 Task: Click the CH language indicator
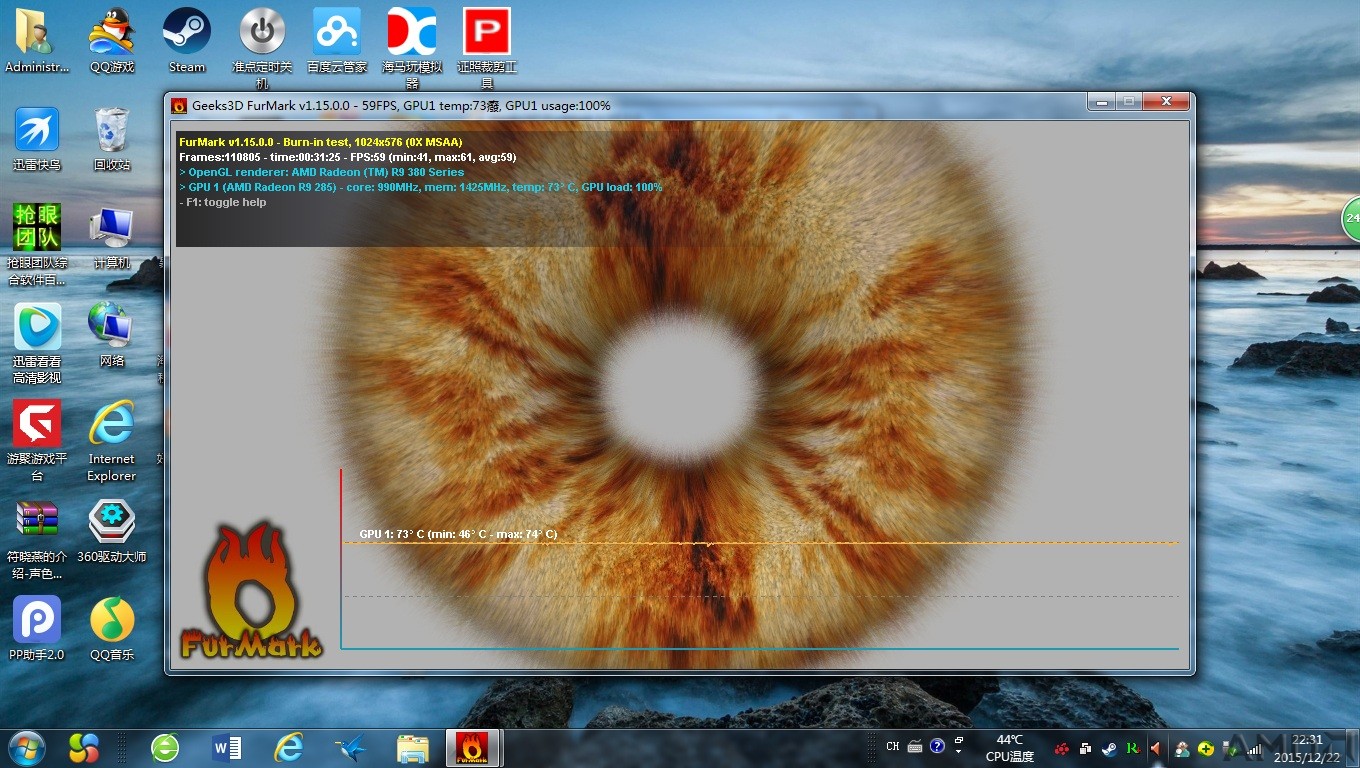coord(893,746)
